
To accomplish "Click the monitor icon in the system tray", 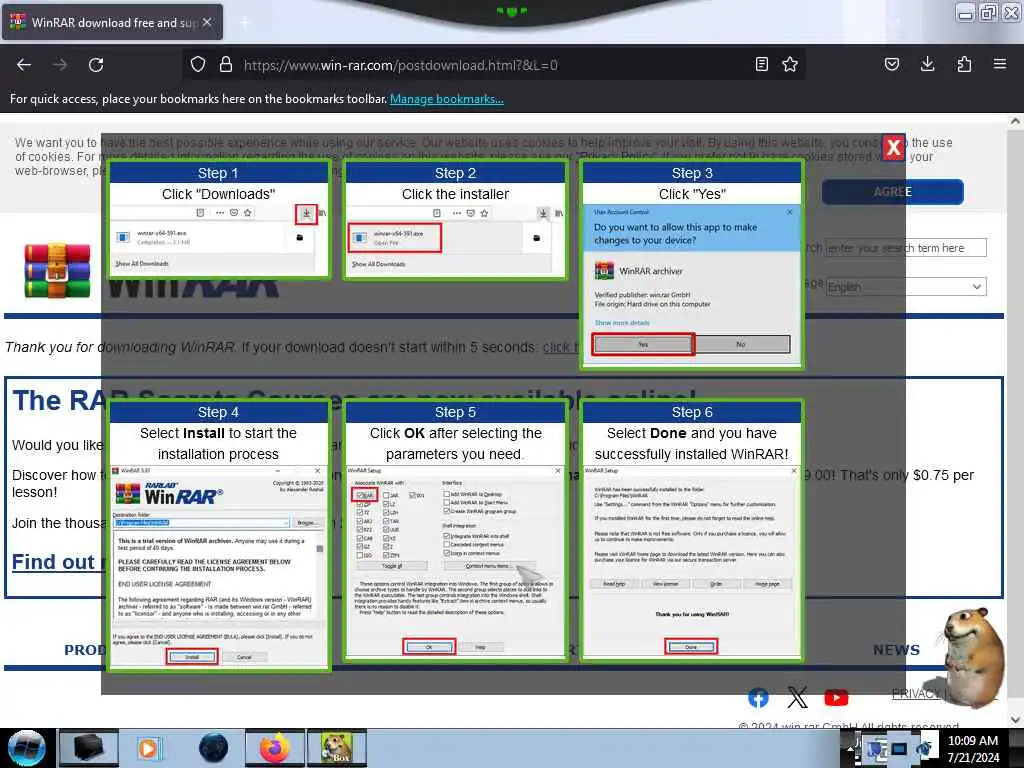I will 899,749.
